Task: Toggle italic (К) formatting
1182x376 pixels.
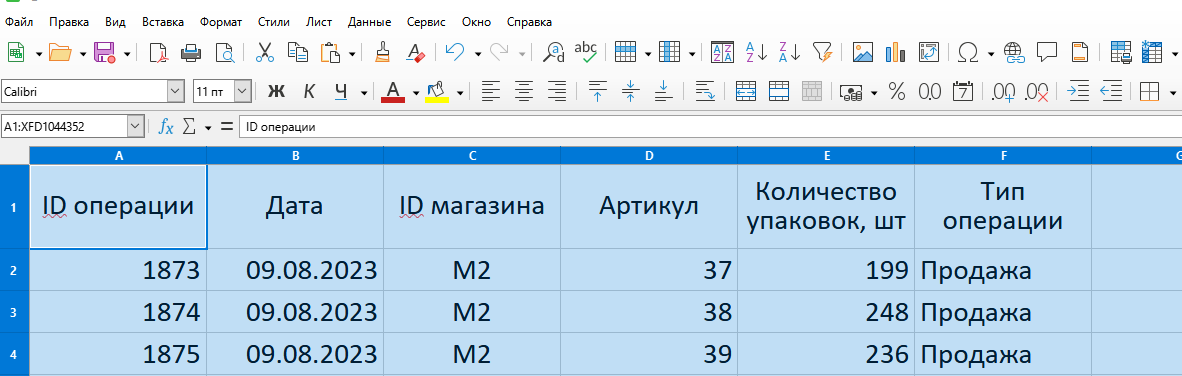Action: [309, 92]
